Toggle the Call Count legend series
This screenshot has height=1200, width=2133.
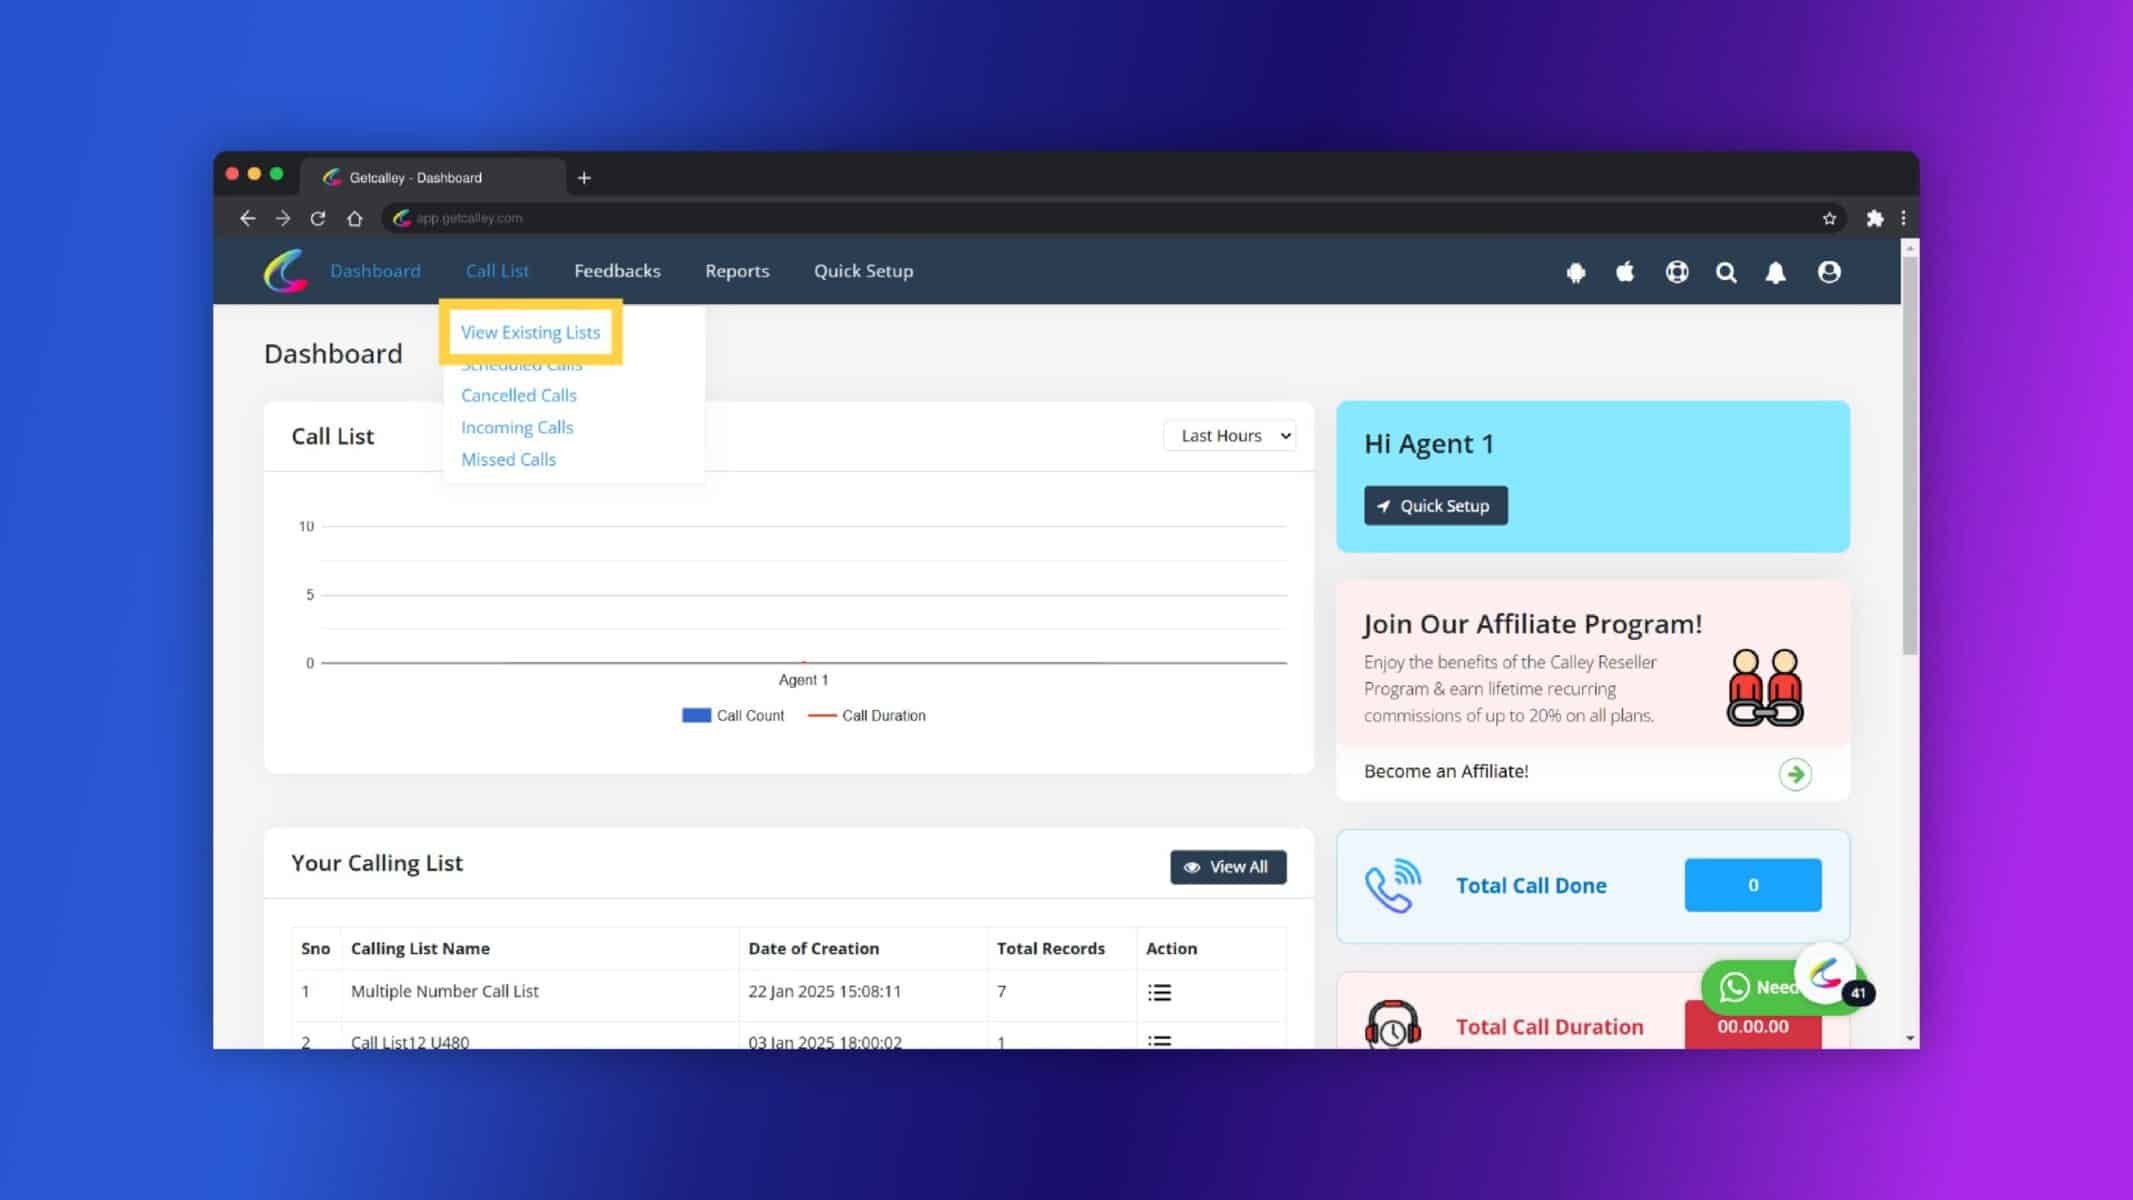click(x=733, y=716)
